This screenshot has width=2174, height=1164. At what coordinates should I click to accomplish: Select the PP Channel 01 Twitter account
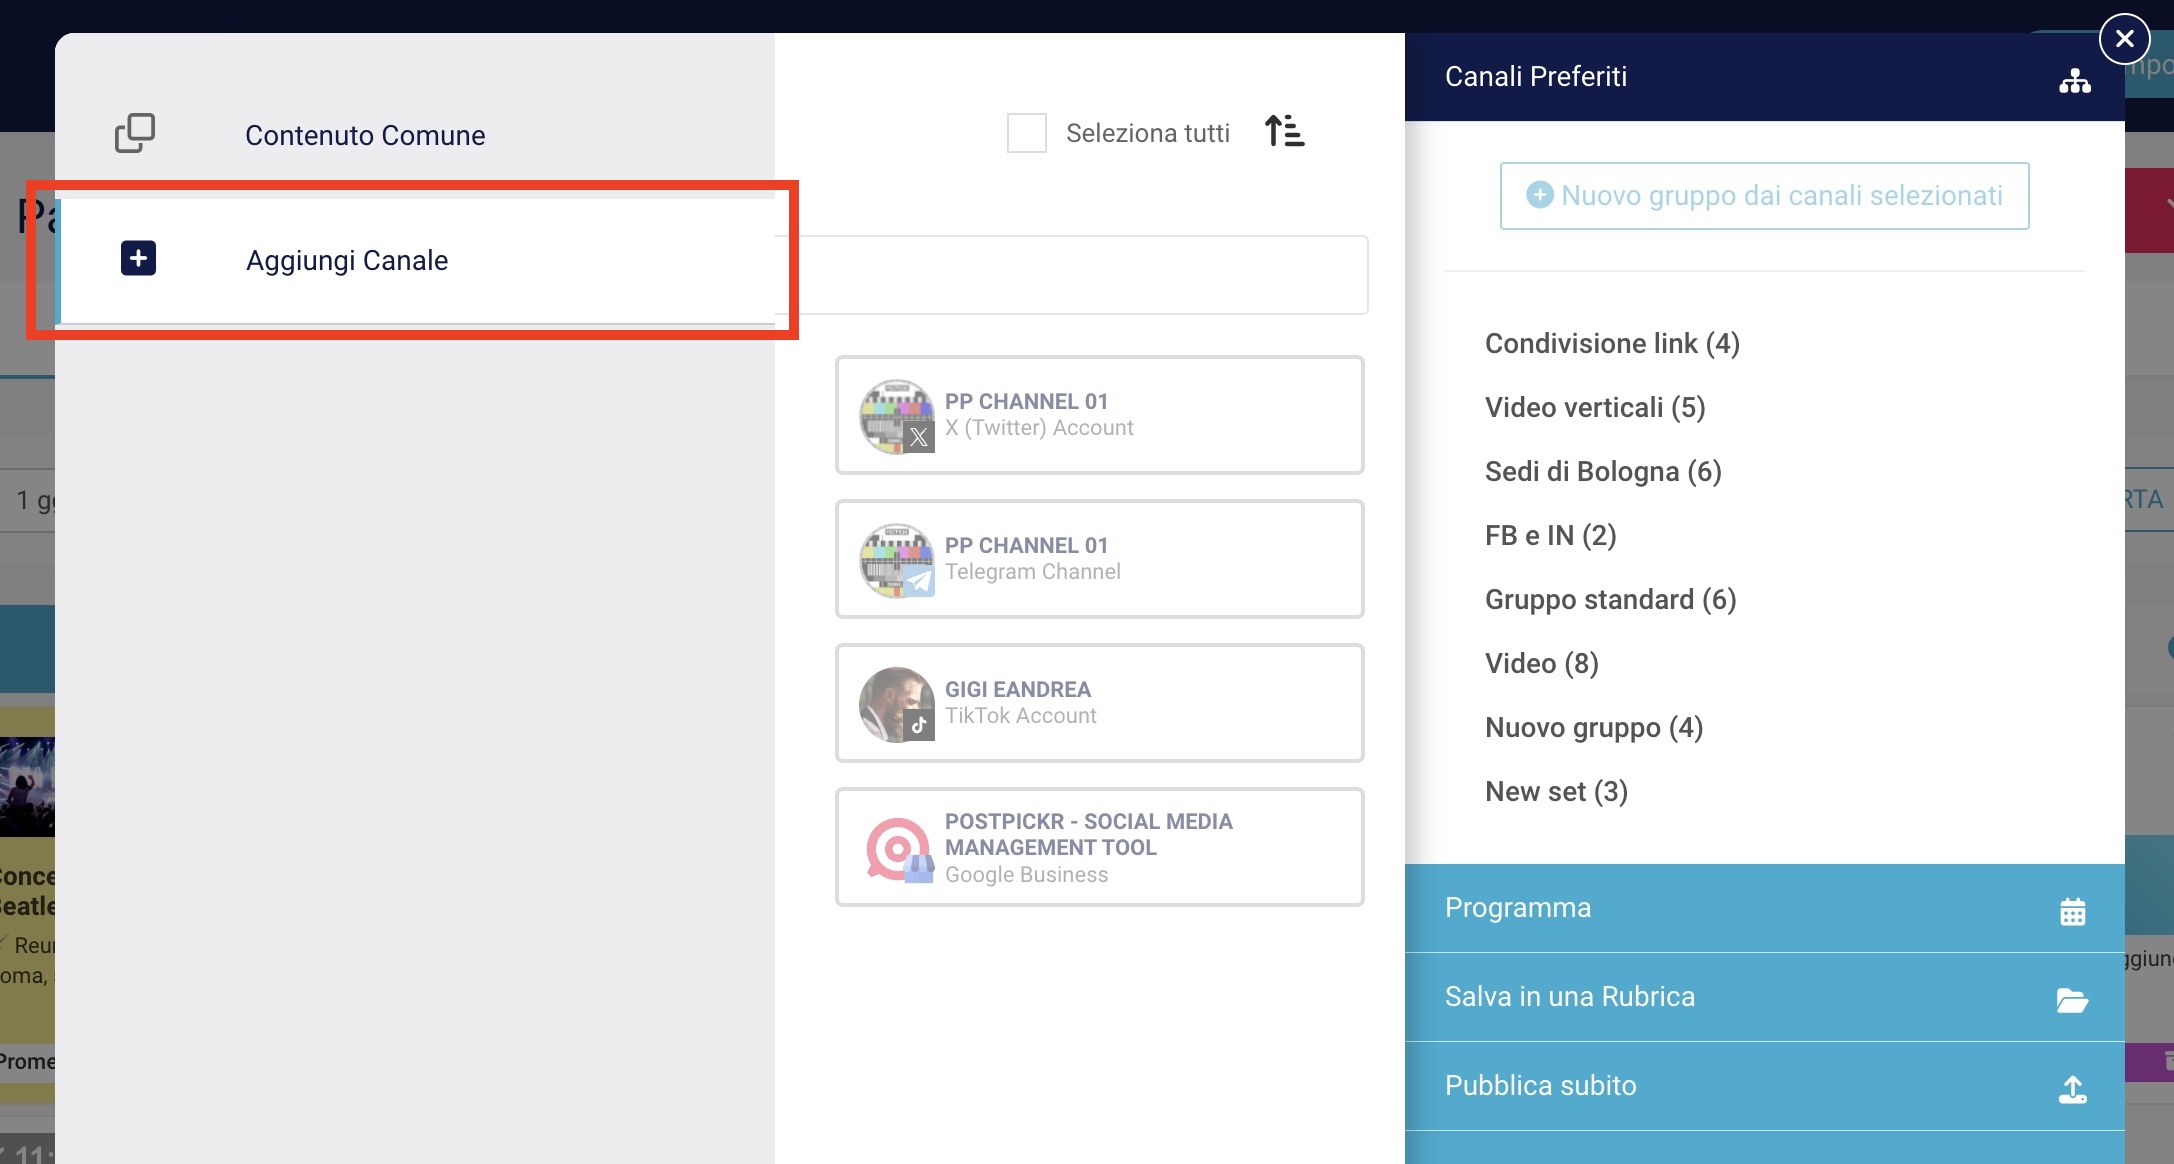pyautogui.click(x=1099, y=415)
